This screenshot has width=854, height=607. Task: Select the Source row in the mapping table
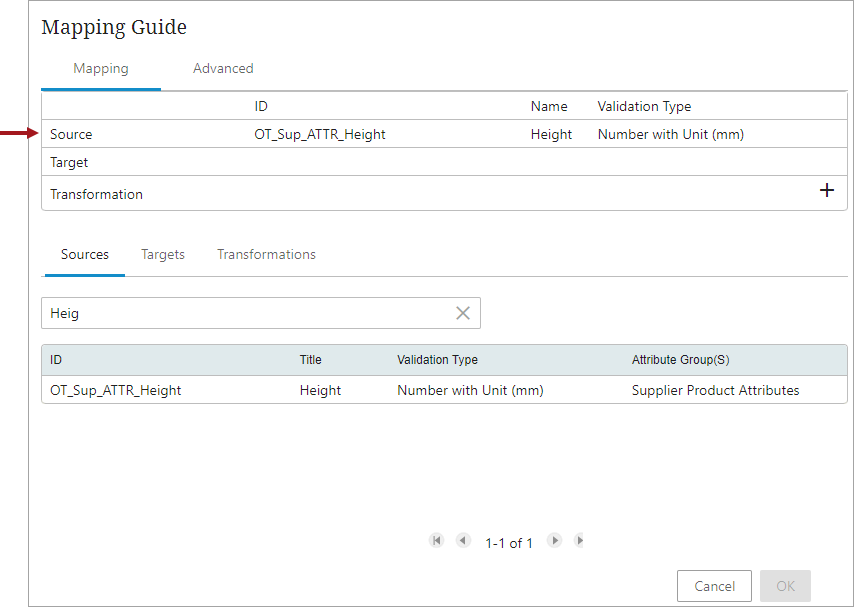click(x=71, y=135)
